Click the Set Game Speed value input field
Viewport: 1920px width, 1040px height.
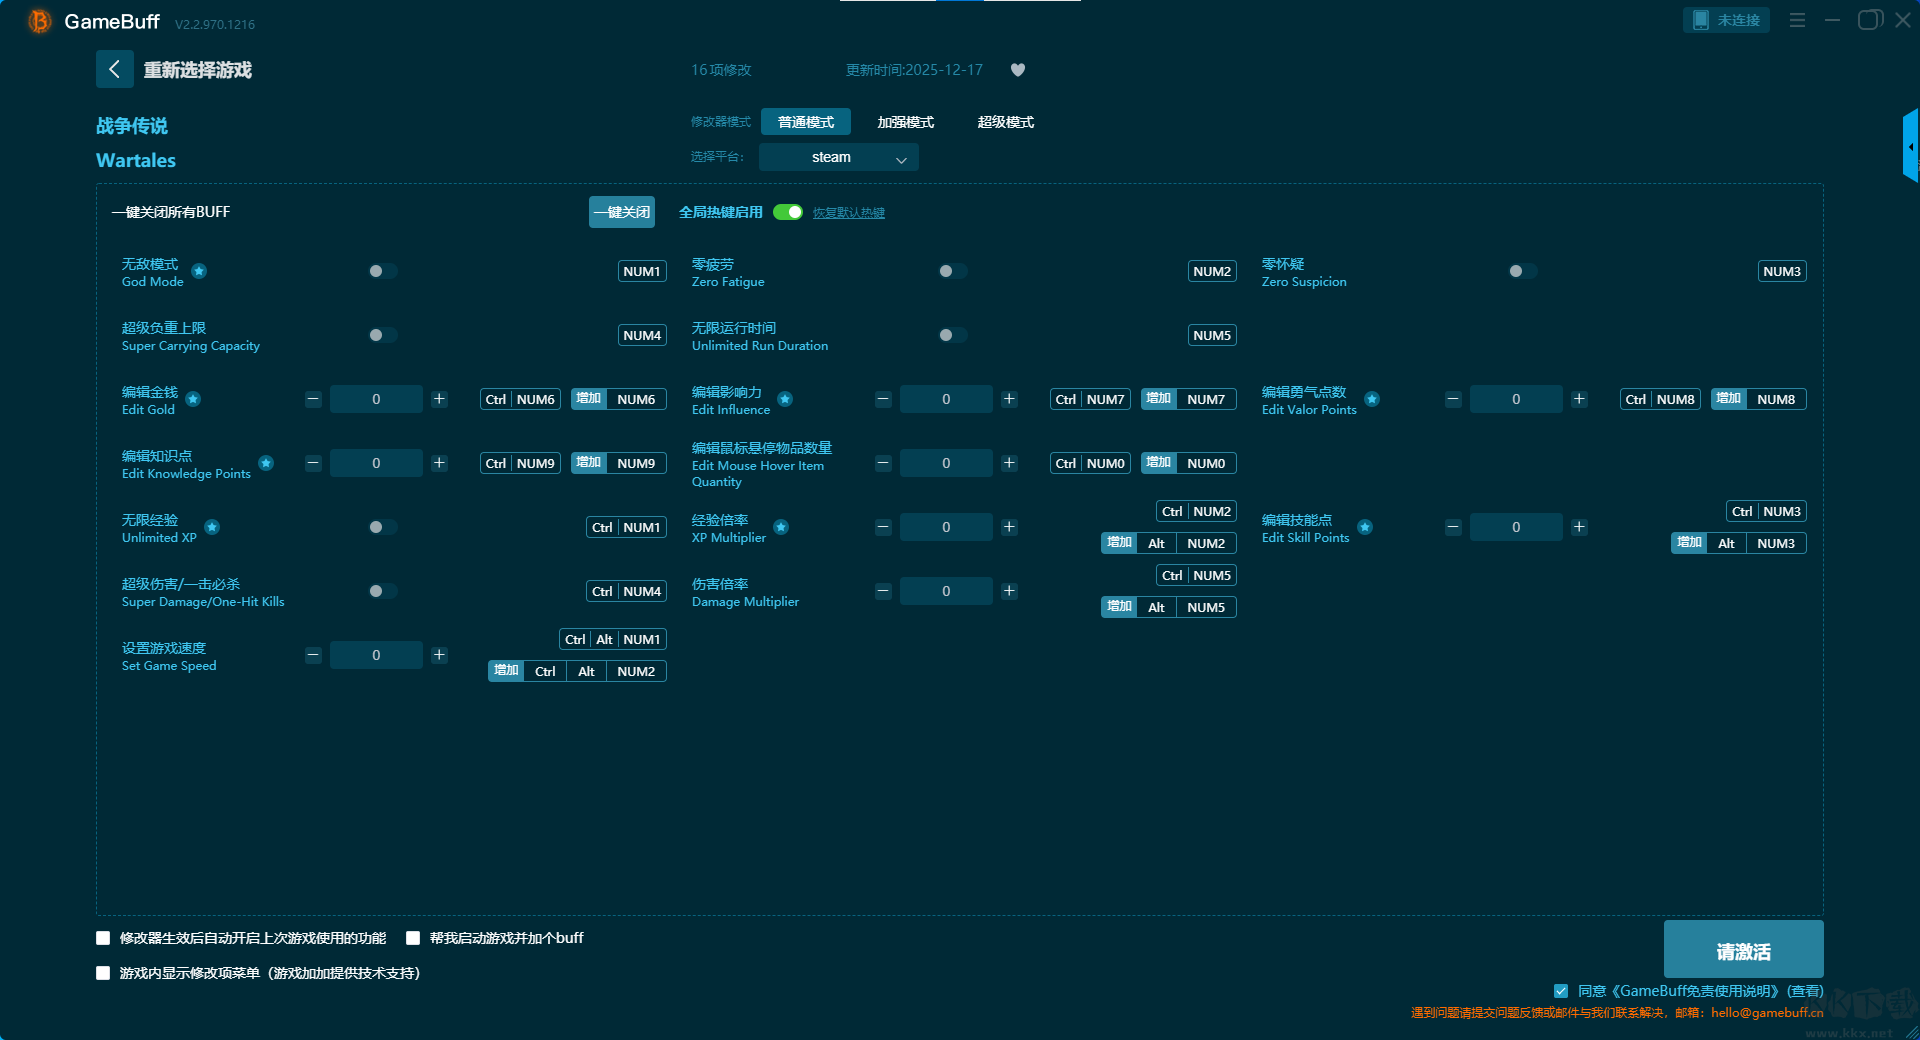[376, 655]
